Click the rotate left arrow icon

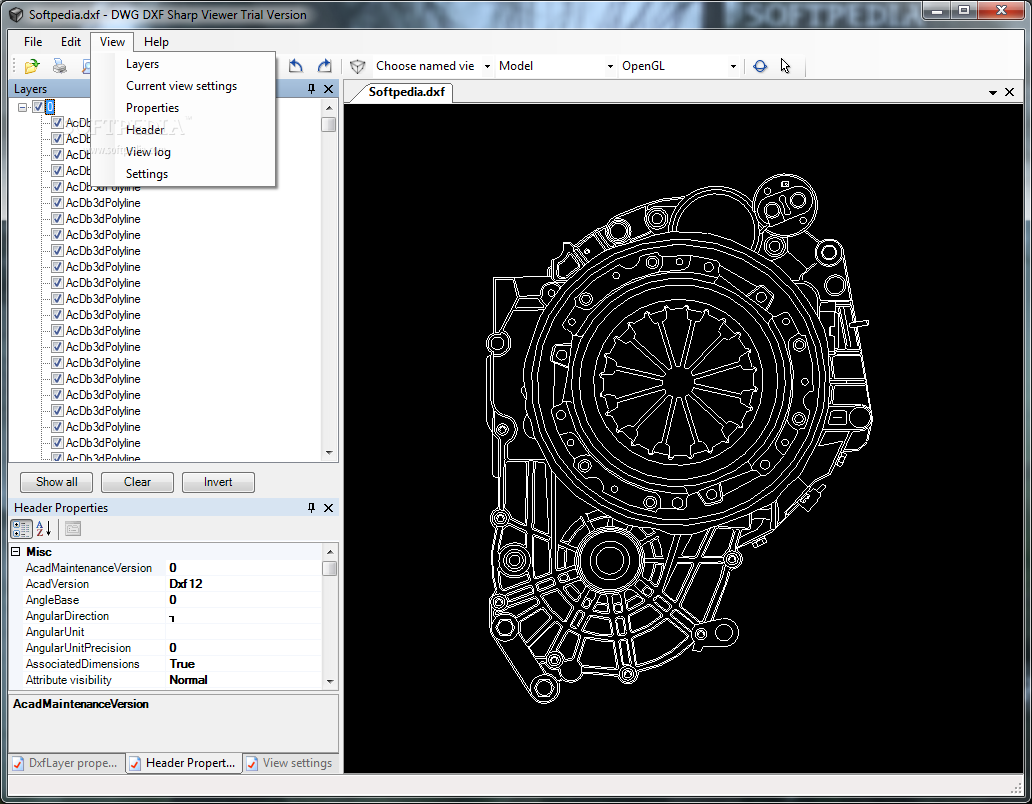(x=295, y=66)
